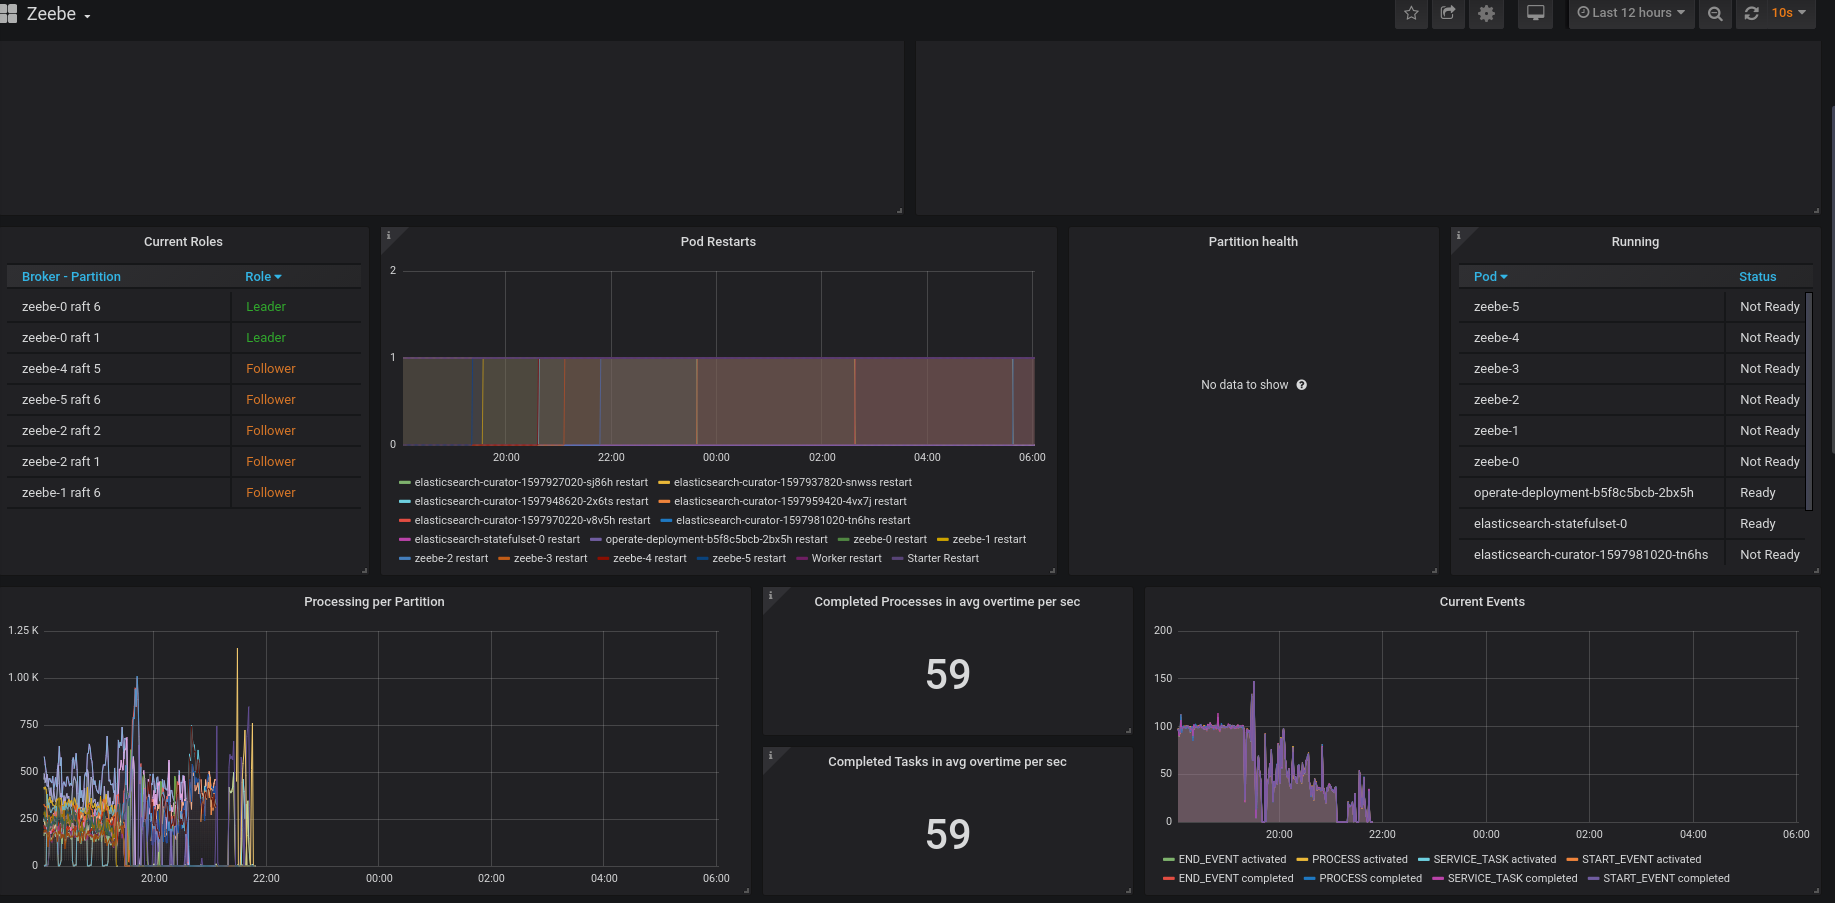Sort Current Roles table by Role column
1835x903 pixels.
(263, 277)
